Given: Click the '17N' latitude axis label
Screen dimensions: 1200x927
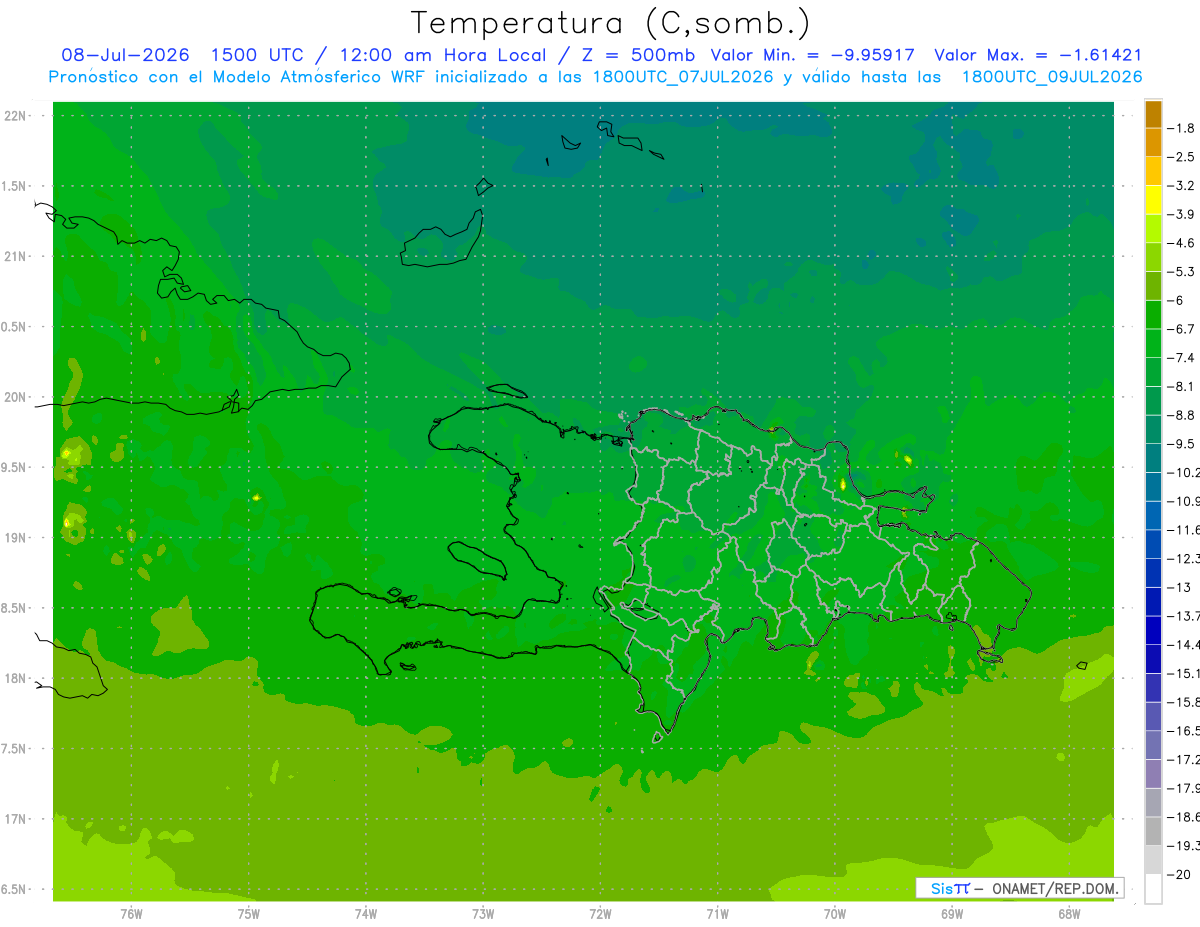Looking at the screenshot, I should click(x=17, y=819).
